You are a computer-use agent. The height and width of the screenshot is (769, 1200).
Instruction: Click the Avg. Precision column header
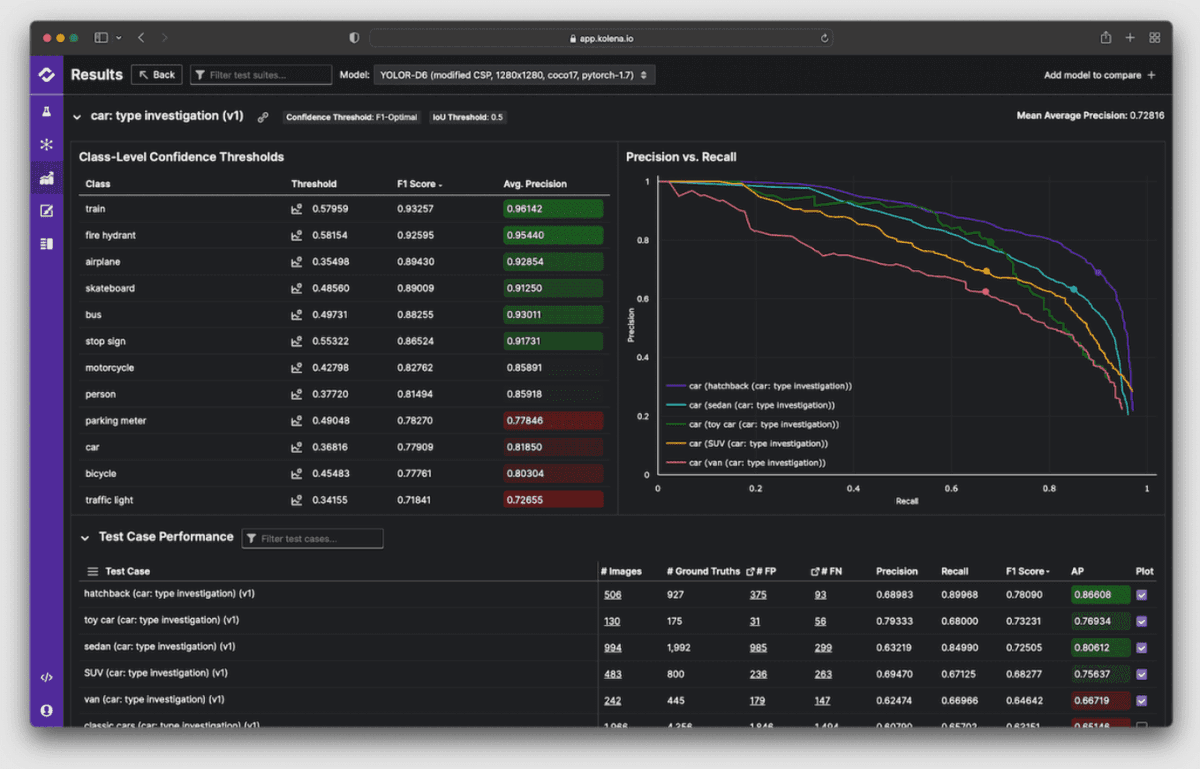(x=535, y=184)
